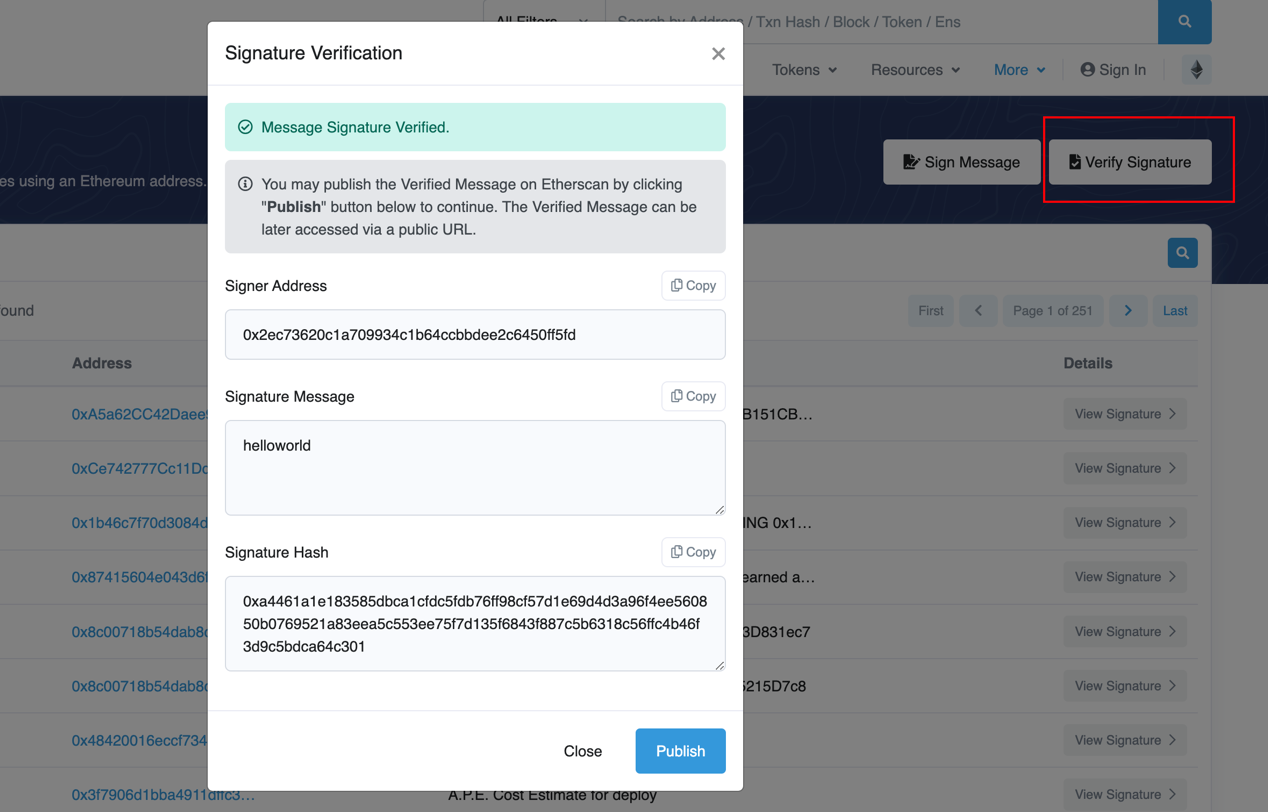1268x812 pixels.
Task: Click the Signature Message text area
Action: (475, 468)
